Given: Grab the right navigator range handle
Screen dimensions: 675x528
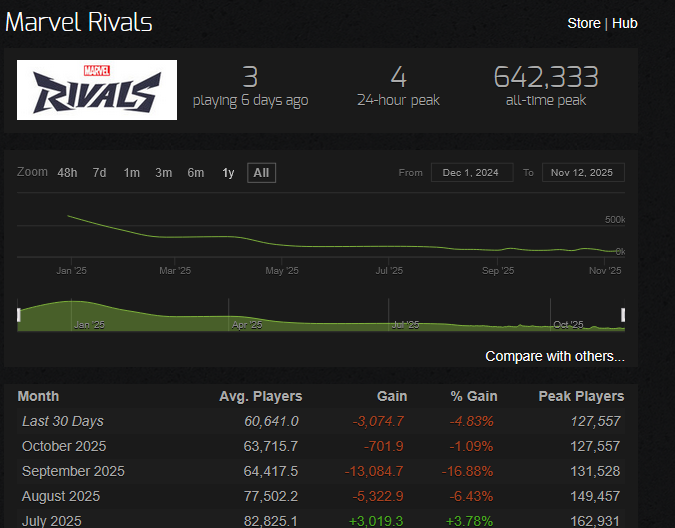Looking at the screenshot, I should click(623, 315).
